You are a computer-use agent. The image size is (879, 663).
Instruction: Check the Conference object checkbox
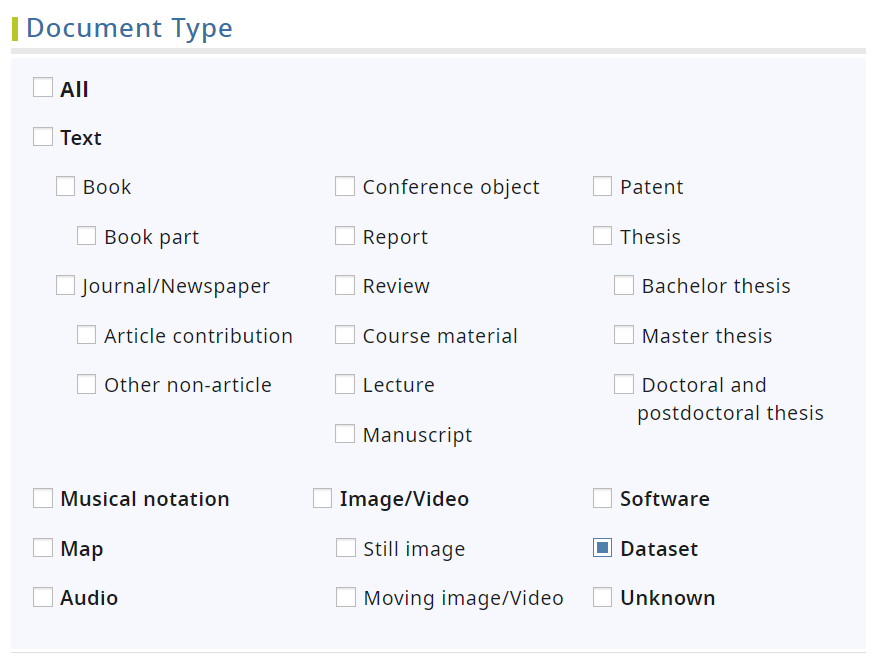tap(345, 186)
